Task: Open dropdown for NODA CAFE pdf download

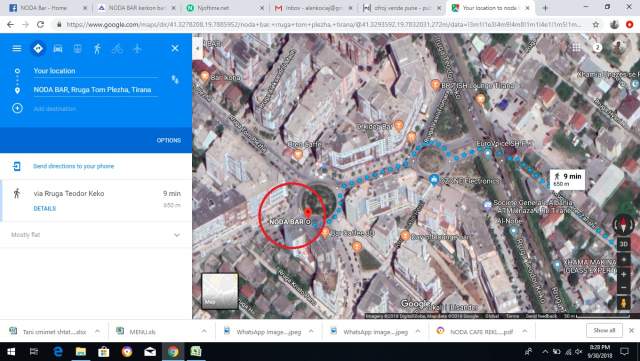Action: pos(524,331)
